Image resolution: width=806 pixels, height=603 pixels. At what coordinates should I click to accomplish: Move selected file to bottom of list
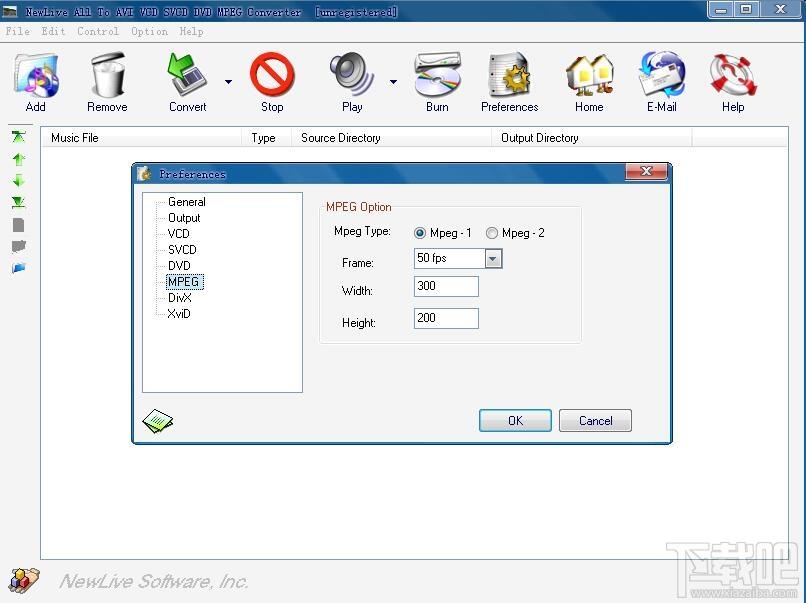coord(19,202)
